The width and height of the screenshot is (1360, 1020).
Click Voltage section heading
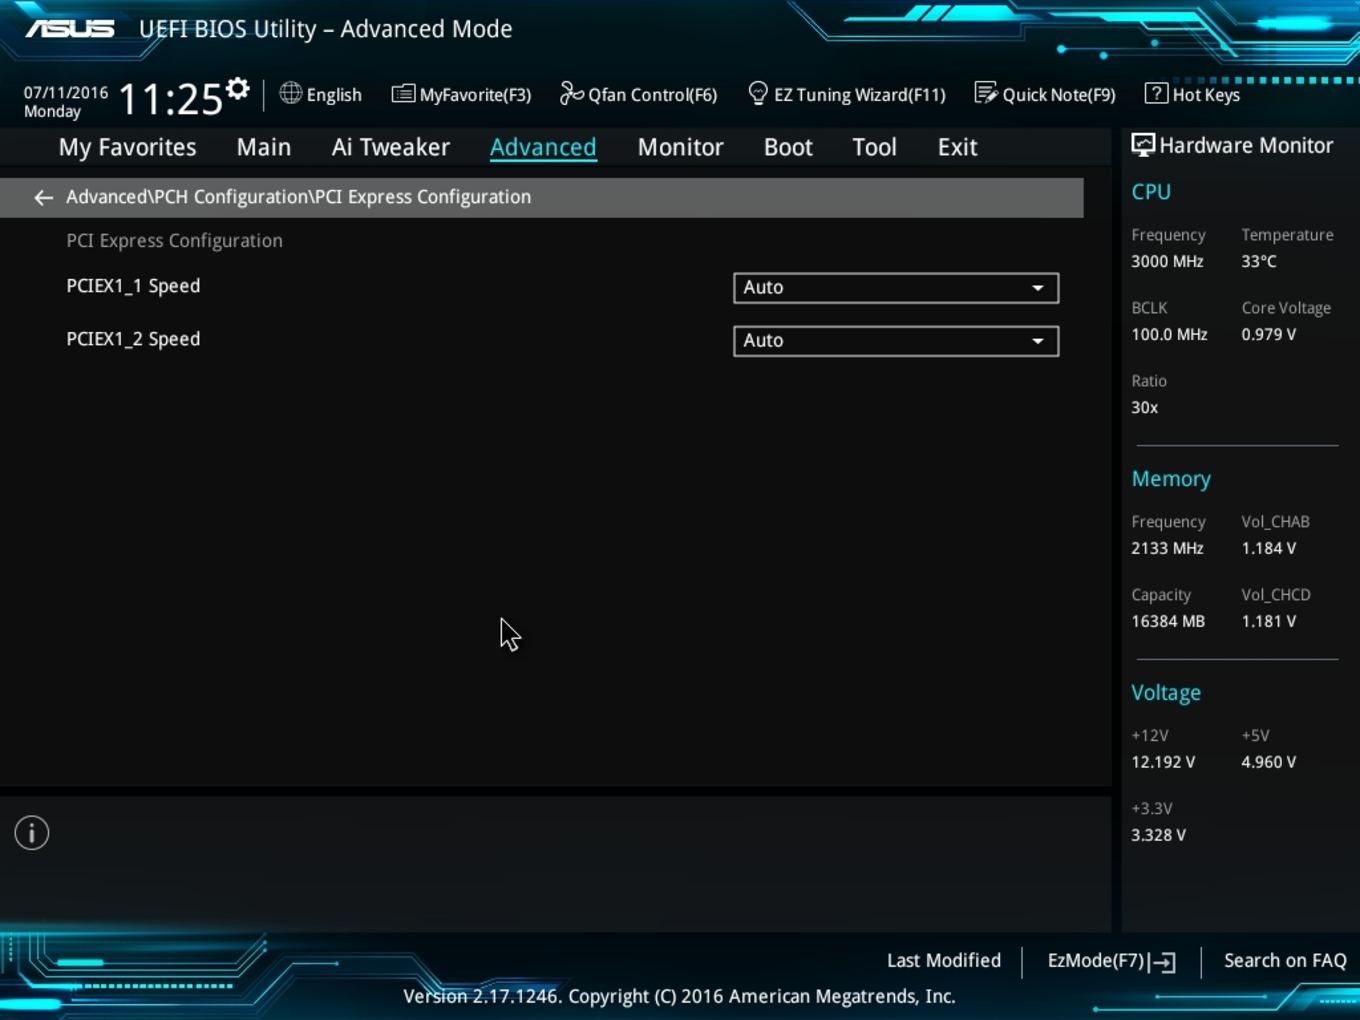[1166, 693]
